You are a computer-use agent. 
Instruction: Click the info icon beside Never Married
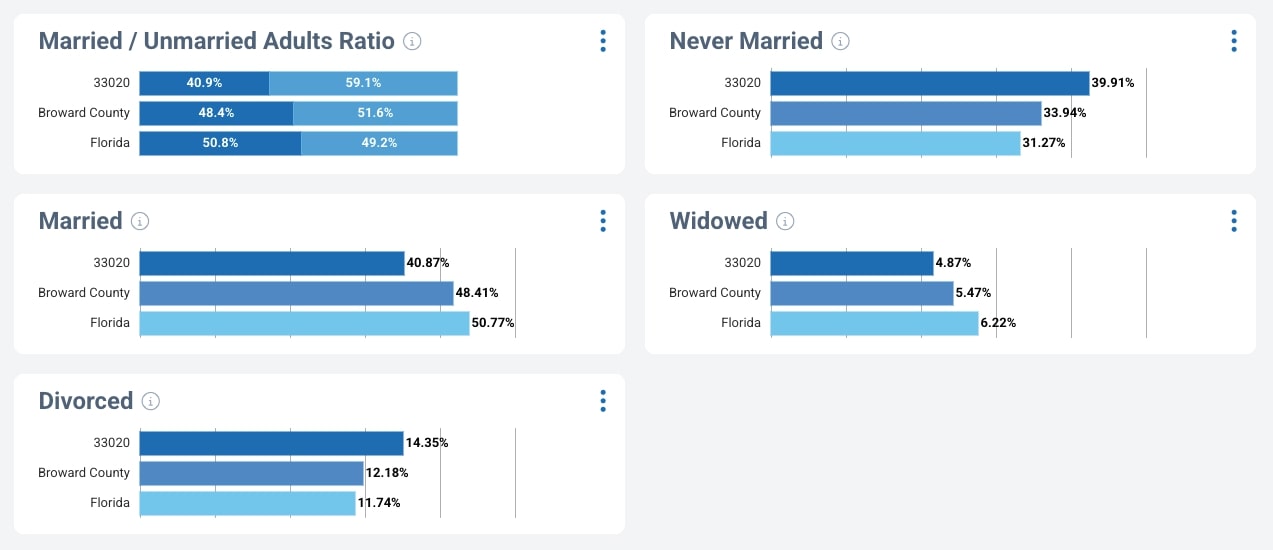point(841,41)
